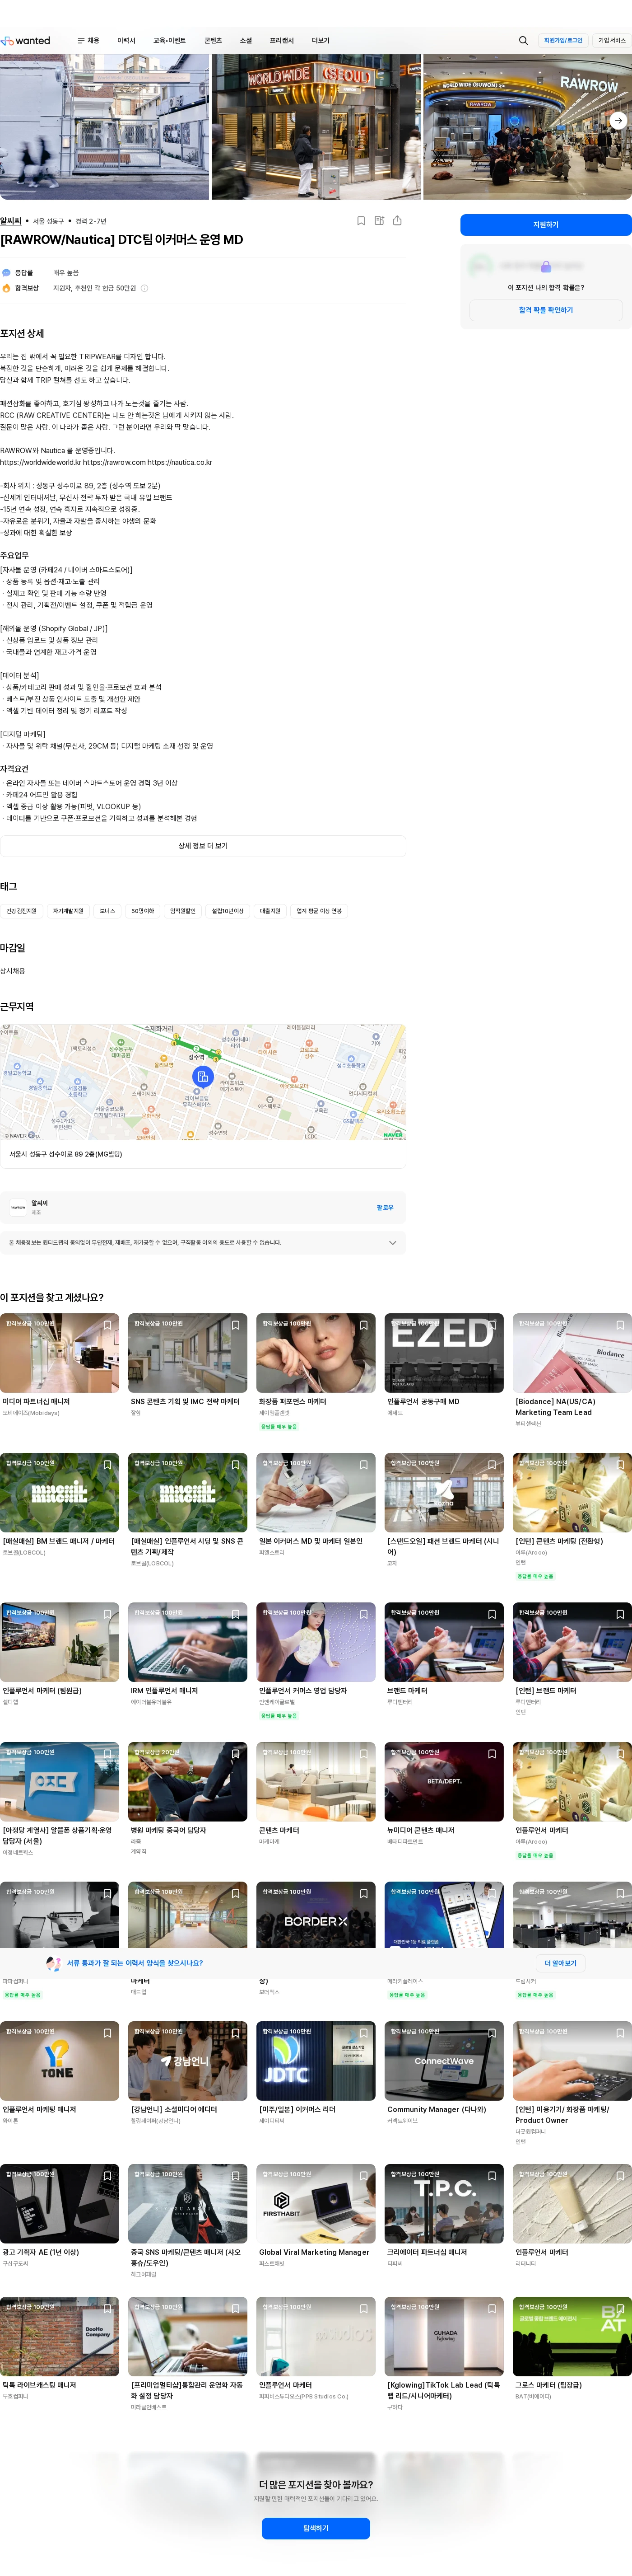Click the share icon beside job title

397,221
